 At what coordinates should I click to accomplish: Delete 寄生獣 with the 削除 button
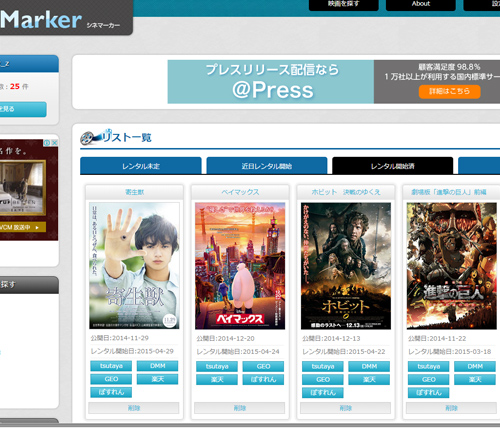134,408
